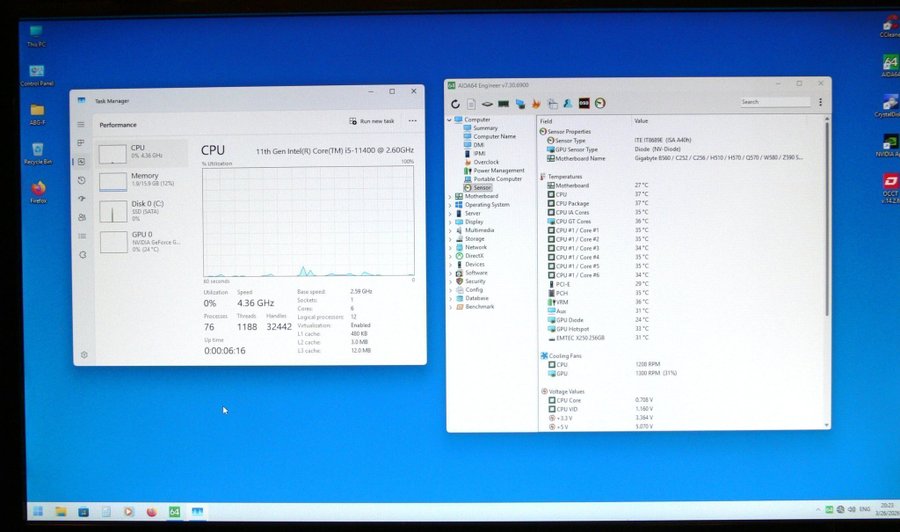Toggle Task Manager hamburger navigation menu
This screenshot has height=532, width=900.
[x=82, y=124]
